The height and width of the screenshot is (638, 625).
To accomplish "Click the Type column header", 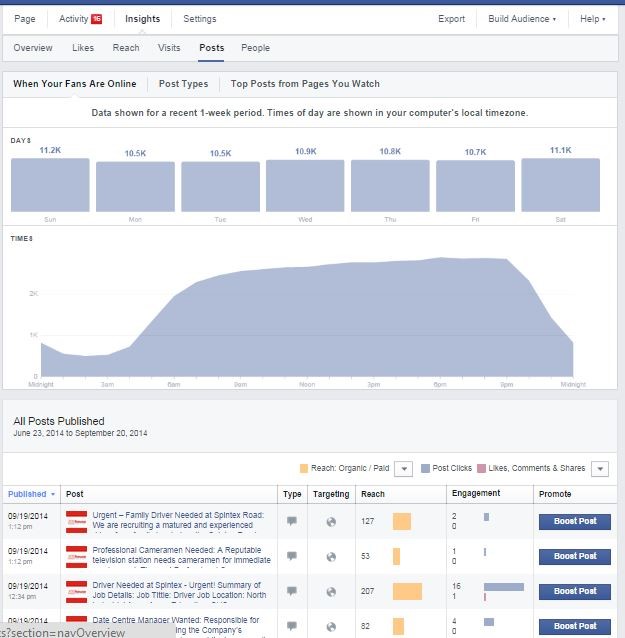I will tap(292, 494).
